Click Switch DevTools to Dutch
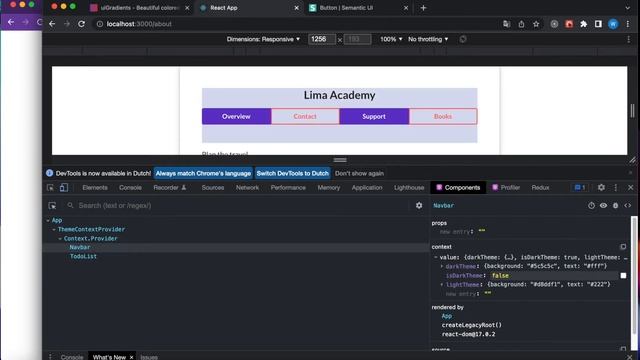The height and width of the screenshot is (360, 640). pyautogui.click(x=293, y=173)
